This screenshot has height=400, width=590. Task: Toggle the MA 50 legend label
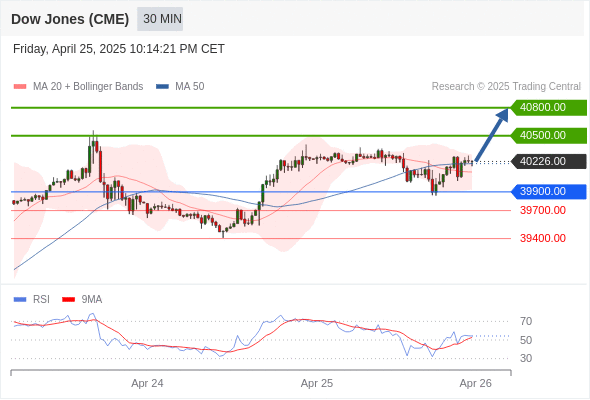coord(190,87)
